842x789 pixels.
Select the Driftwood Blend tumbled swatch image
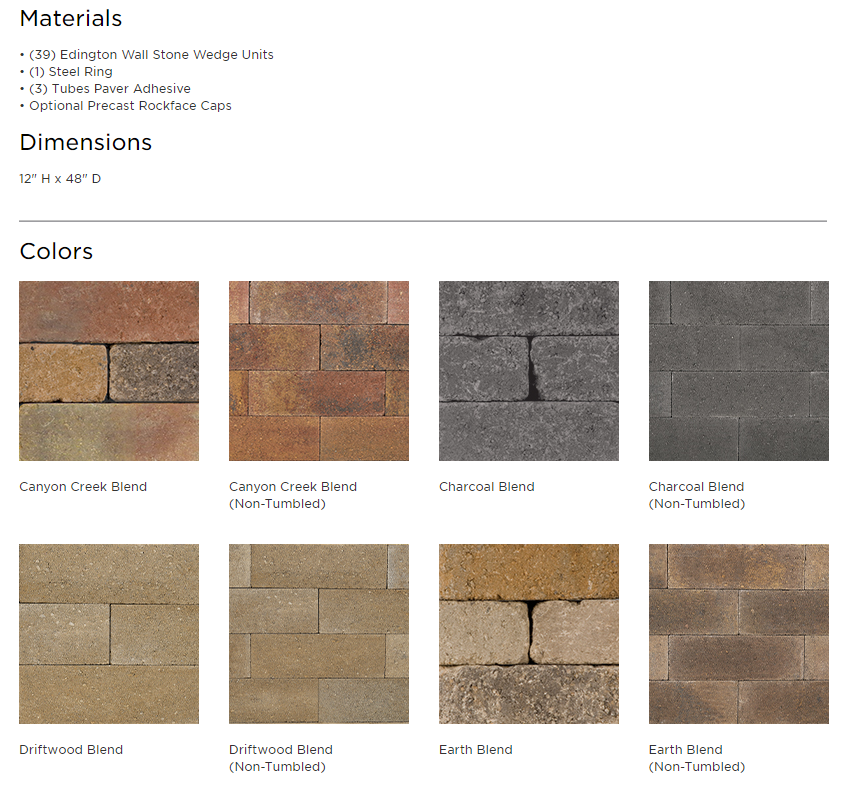pyautogui.click(x=109, y=634)
